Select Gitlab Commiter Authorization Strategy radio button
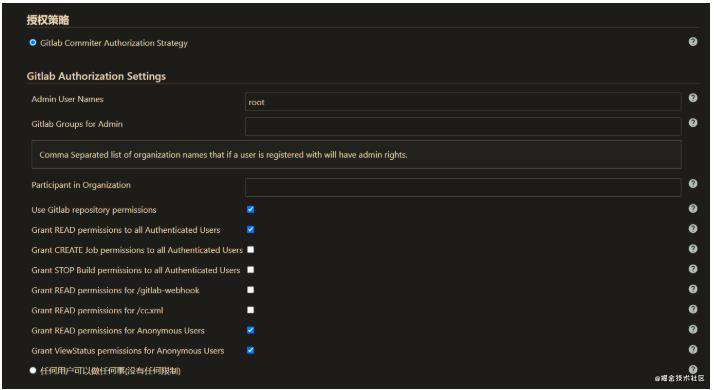 [x=33, y=42]
